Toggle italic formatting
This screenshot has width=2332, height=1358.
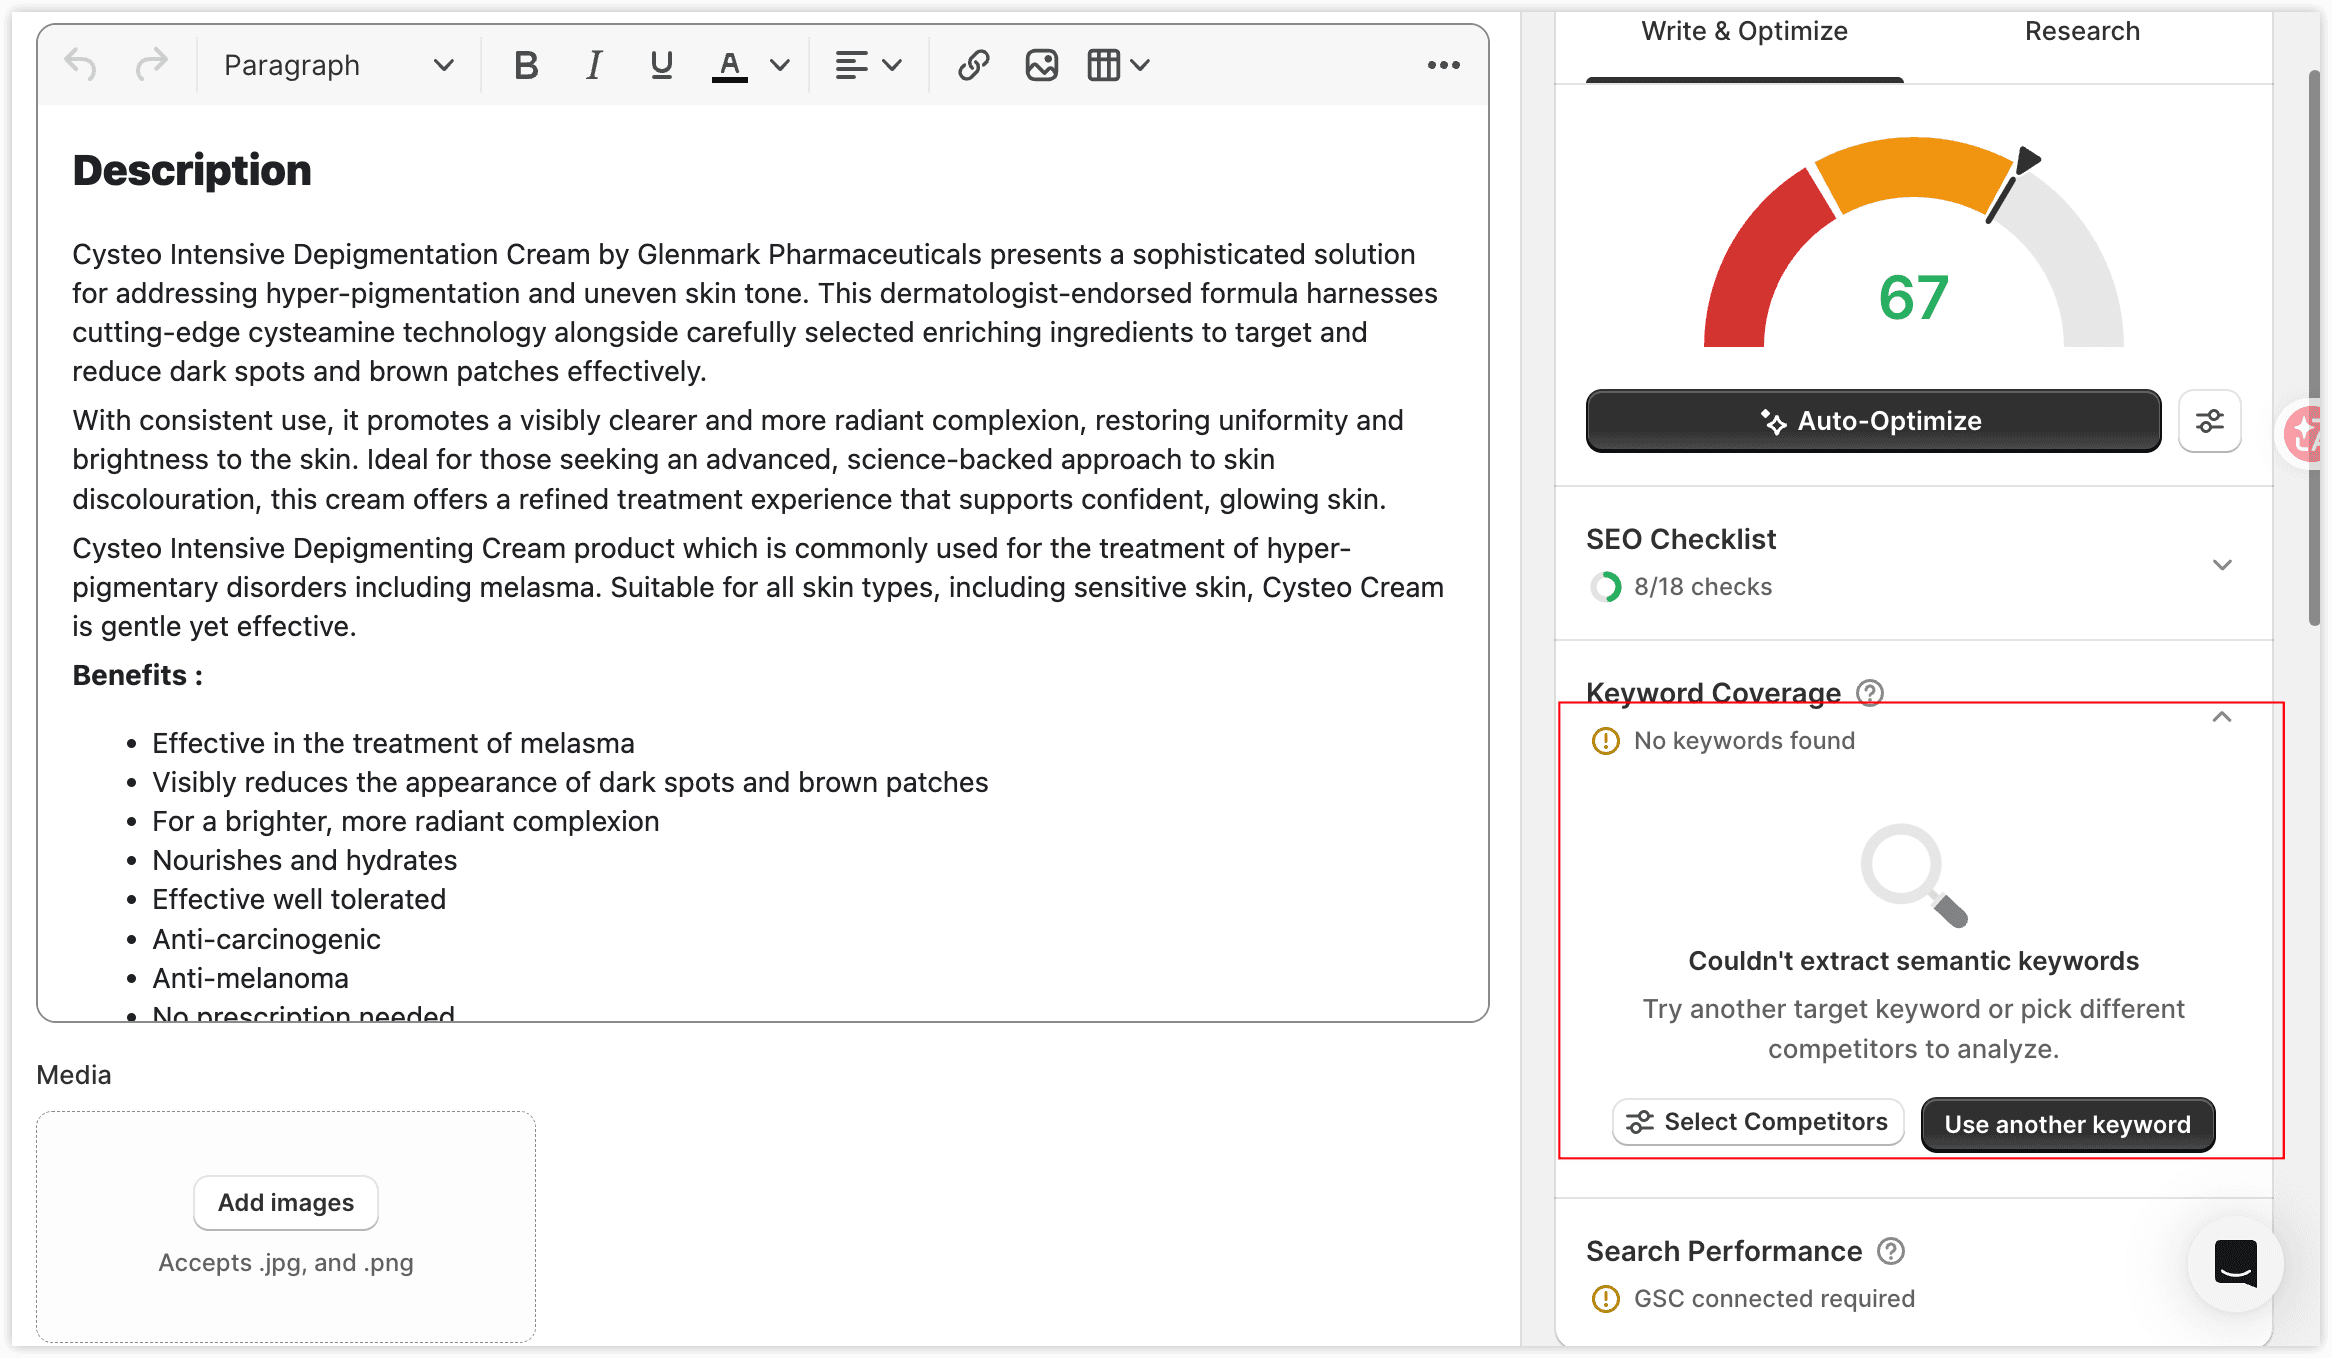pyautogui.click(x=594, y=65)
